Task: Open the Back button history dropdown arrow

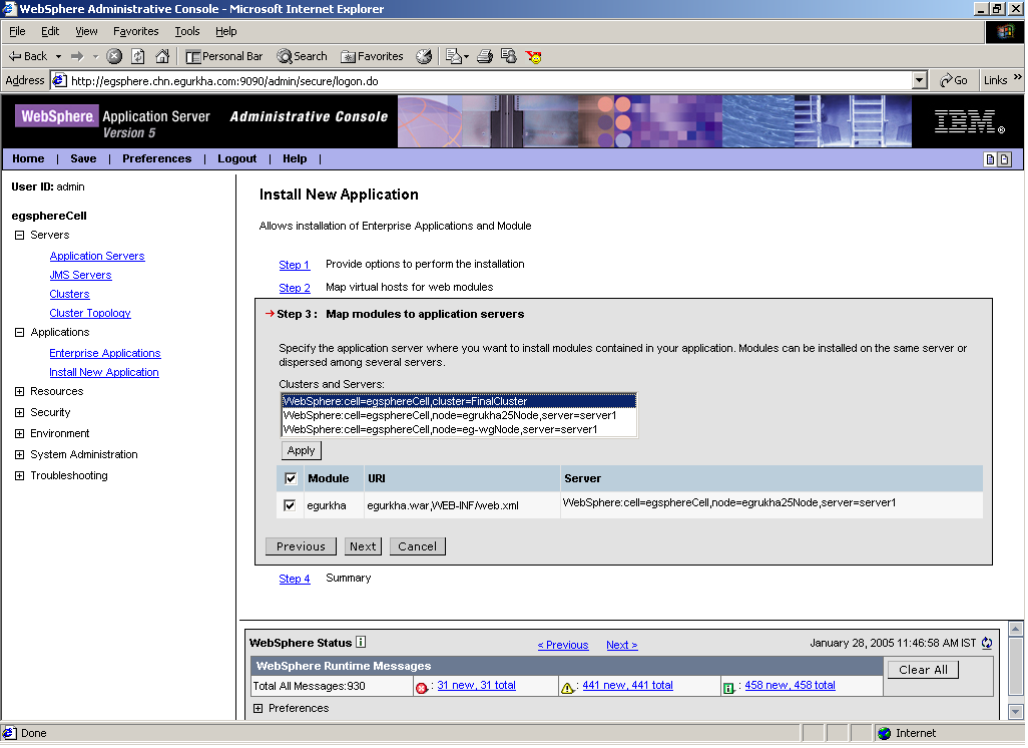Action: tap(58, 56)
